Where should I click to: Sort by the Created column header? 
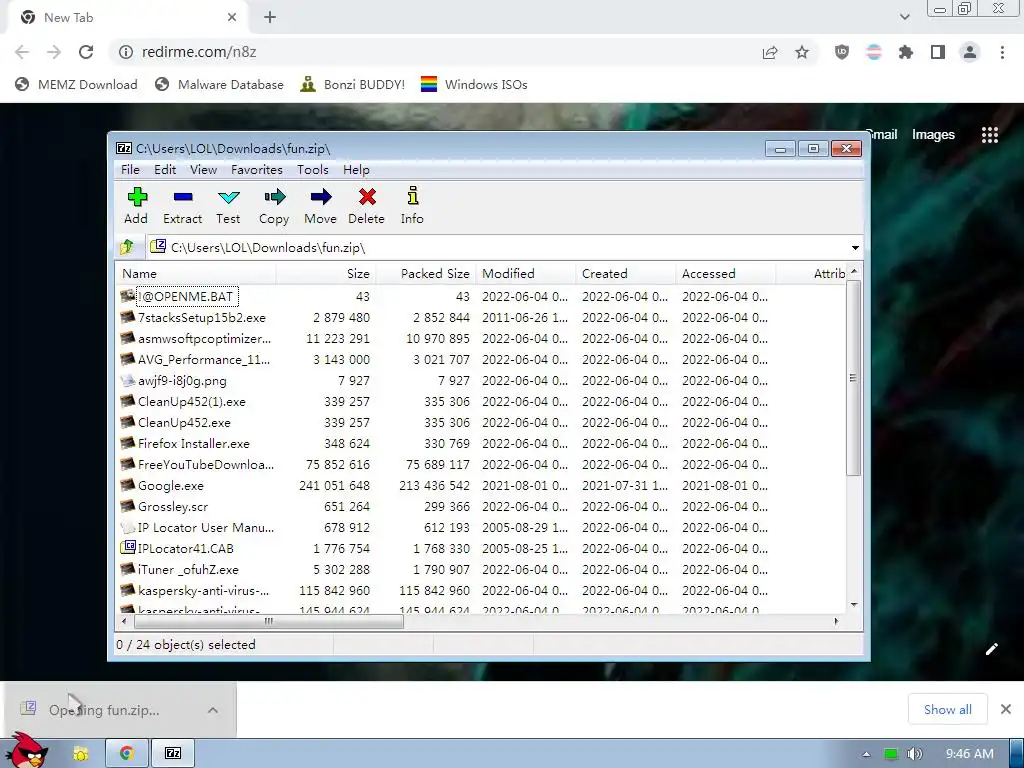[626, 274]
